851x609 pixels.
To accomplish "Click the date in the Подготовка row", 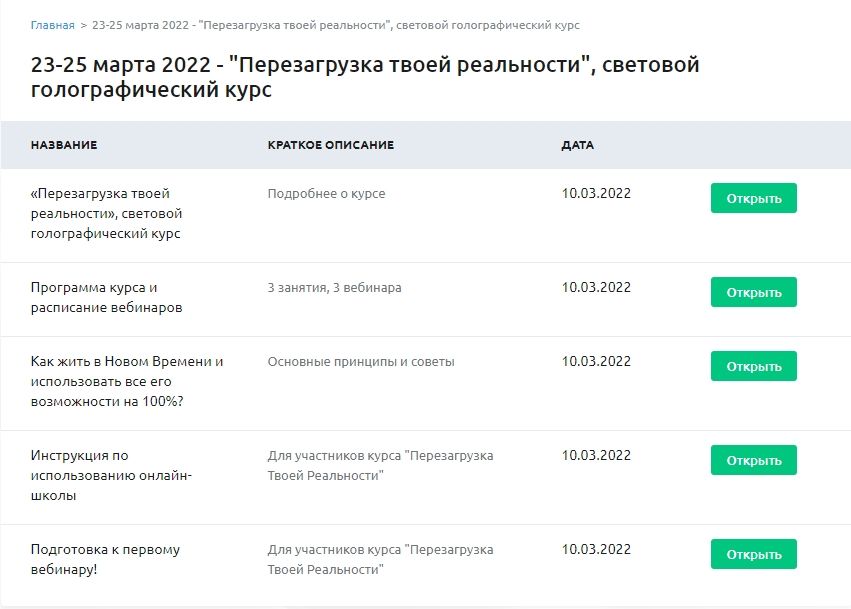I will click(x=596, y=549).
